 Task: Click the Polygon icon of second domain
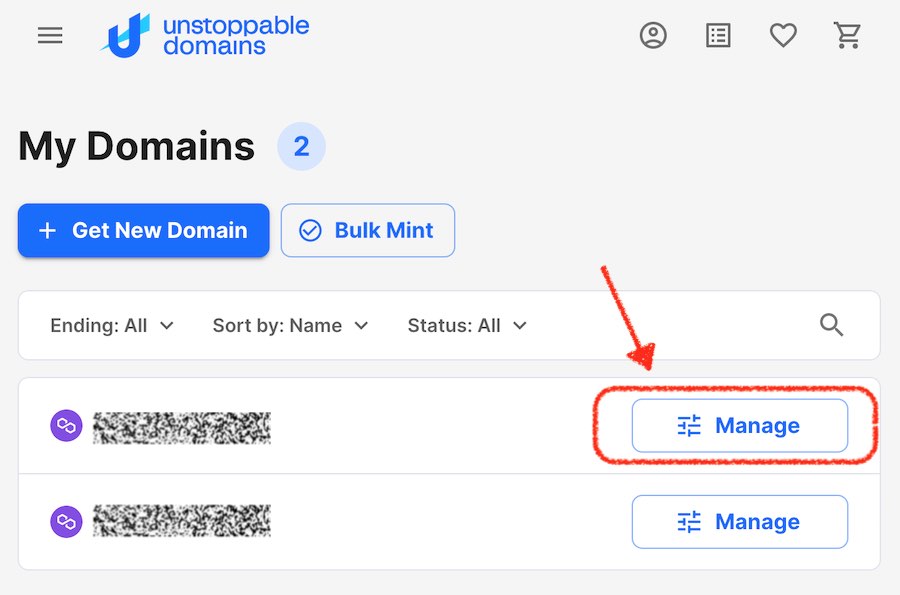pos(67,522)
